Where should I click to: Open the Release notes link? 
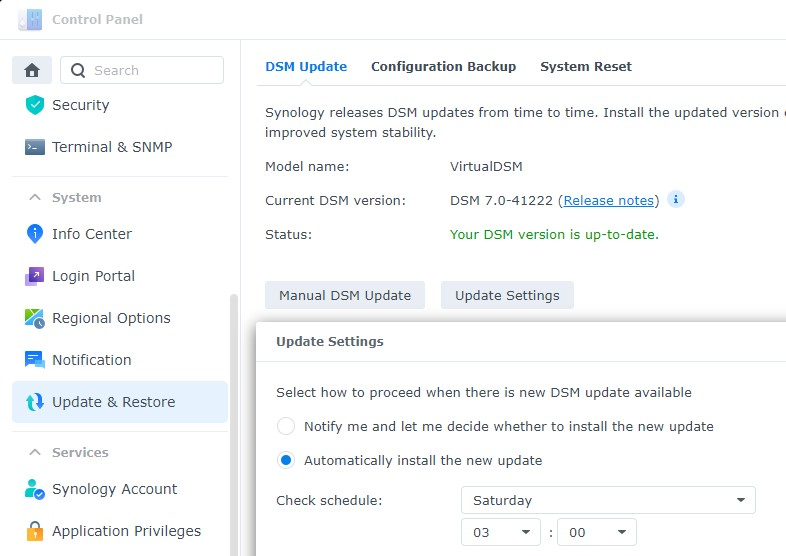608,201
